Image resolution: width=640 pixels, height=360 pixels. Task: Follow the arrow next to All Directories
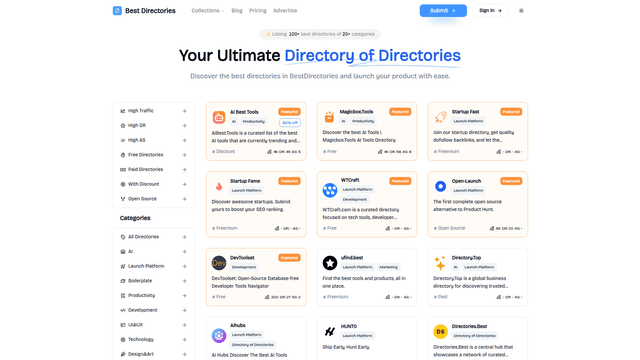coord(184,237)
